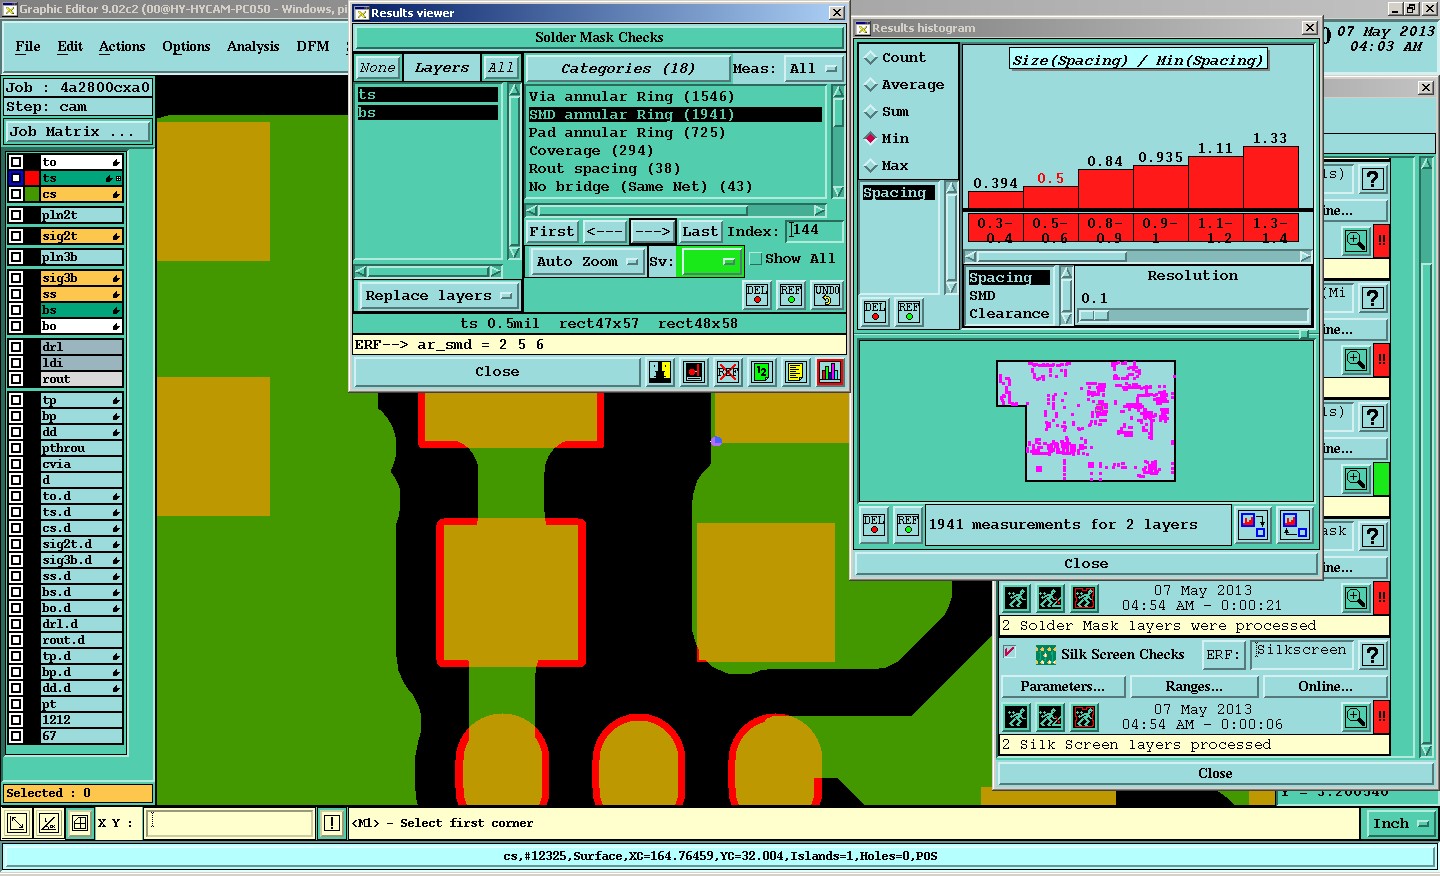
Task: Click red-outlined run icon in Silk Screen row
Action: (x=1084, y=717)
